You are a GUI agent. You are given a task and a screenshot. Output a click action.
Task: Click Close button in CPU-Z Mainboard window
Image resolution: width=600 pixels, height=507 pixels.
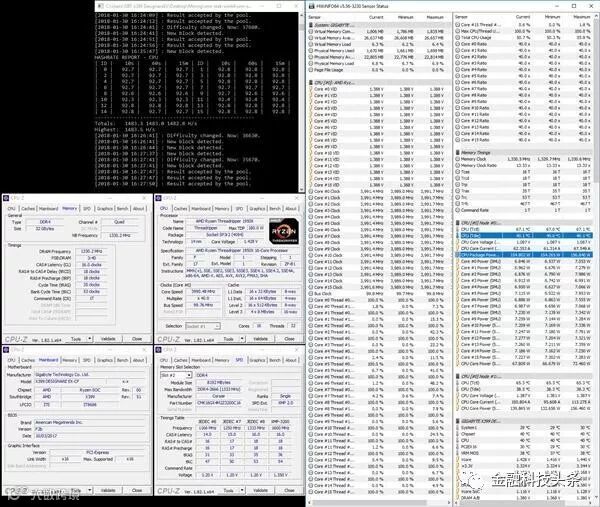[x=137, y=490]
